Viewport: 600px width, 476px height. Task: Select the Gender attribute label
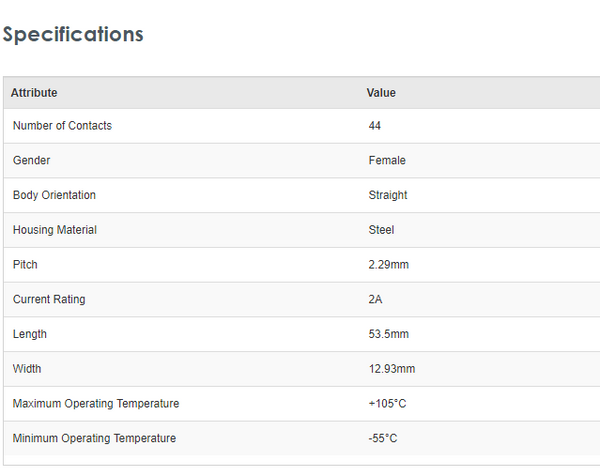(x=31, y=160)
